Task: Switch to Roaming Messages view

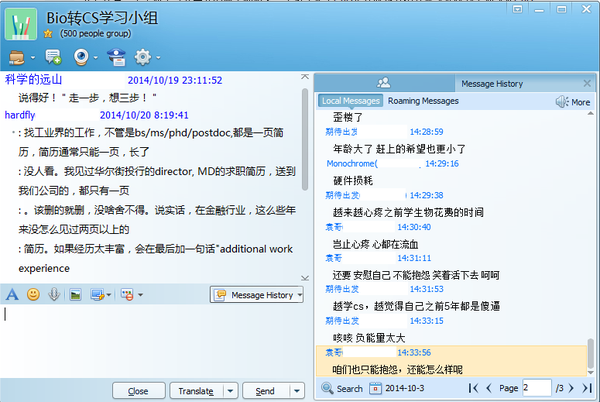Action: click(423, 101)
